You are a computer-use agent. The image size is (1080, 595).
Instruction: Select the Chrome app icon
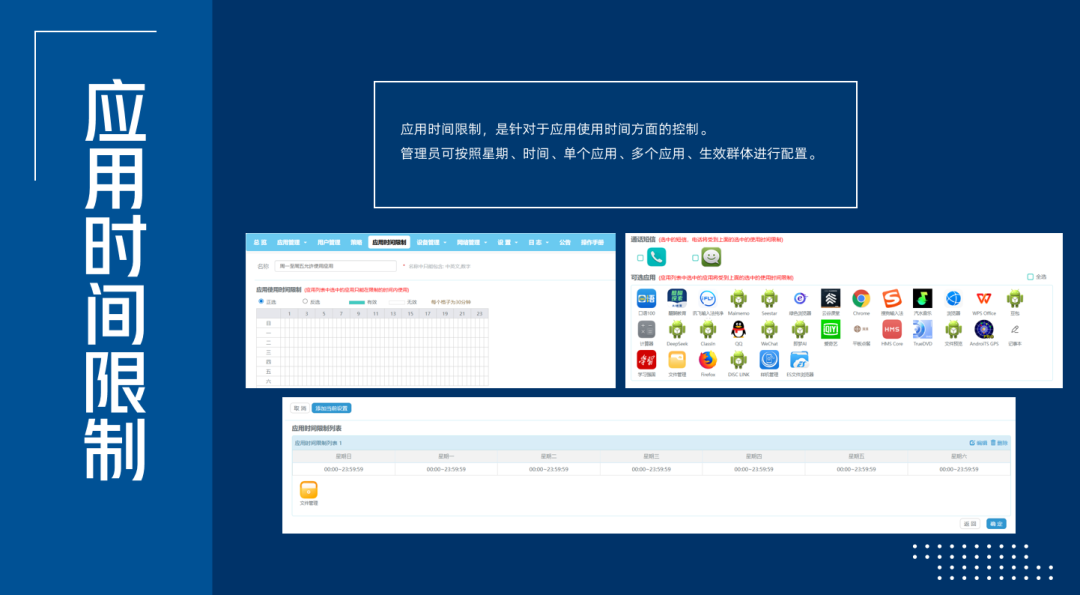(x=860, y=298)
